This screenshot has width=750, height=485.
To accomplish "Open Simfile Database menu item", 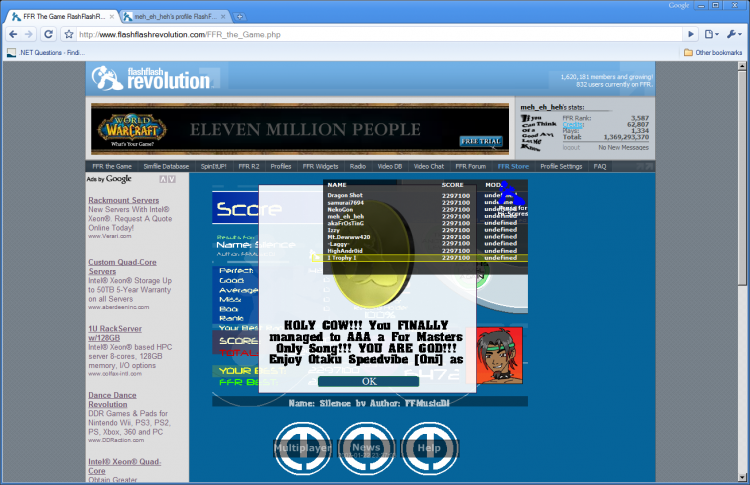I will click(x=166, y=166).
